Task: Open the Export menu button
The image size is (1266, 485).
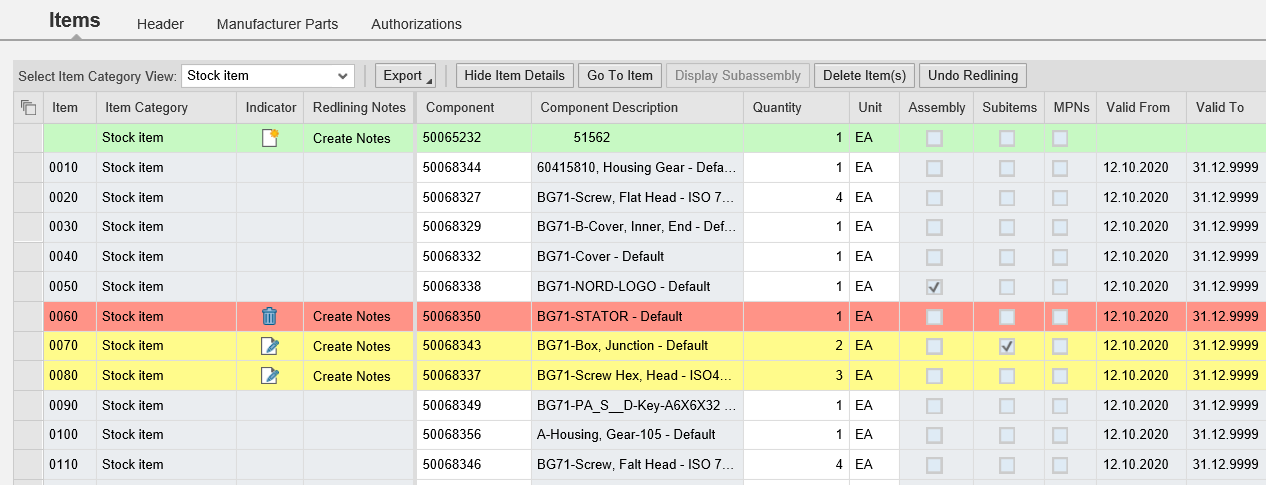Action: click(405, 75)
